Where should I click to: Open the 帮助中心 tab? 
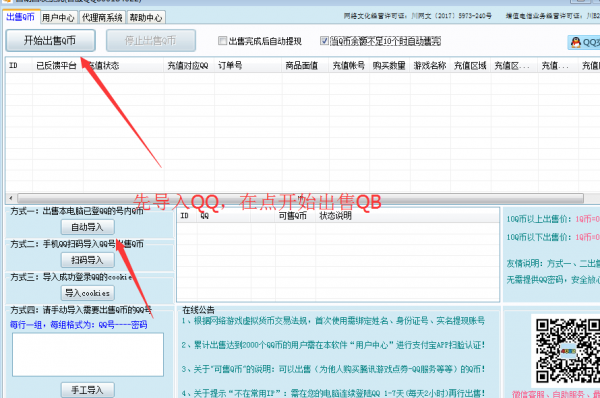tap(146, 18)
